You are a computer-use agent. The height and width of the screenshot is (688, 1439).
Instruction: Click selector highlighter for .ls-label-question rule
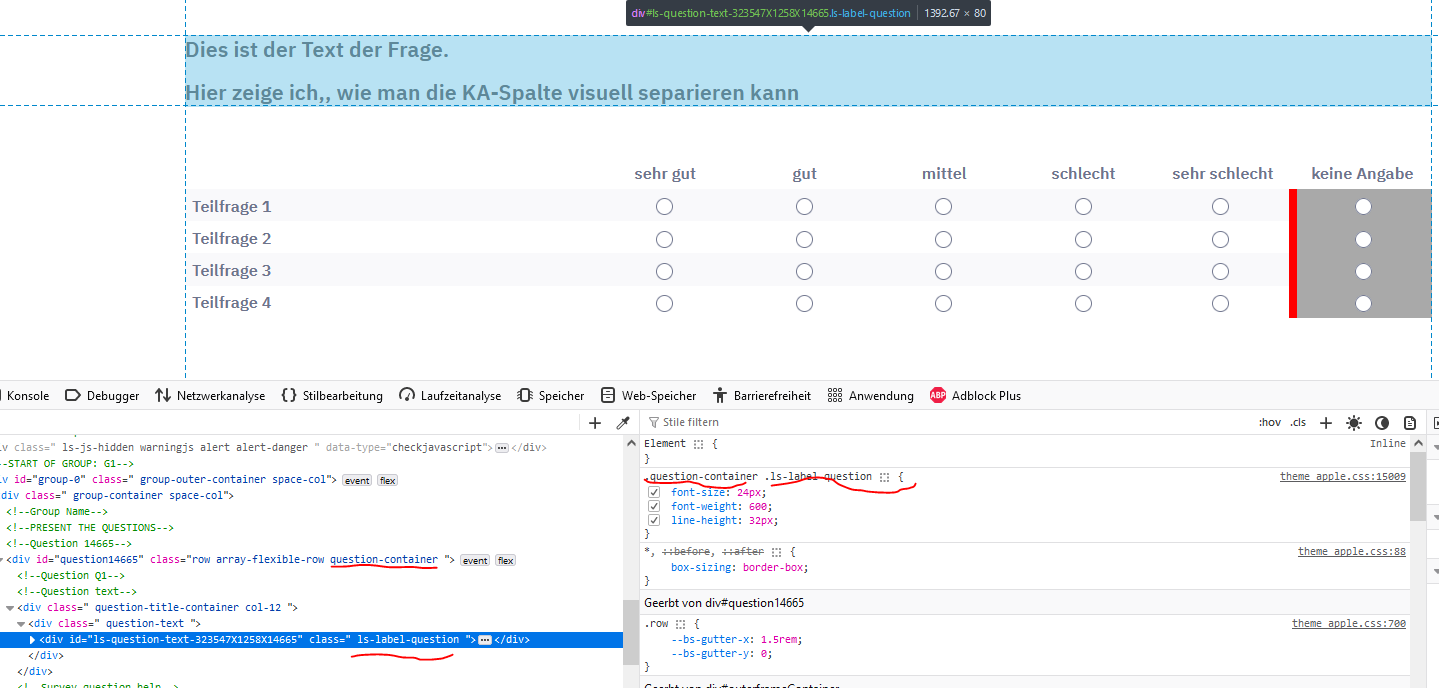coord(885,477)
